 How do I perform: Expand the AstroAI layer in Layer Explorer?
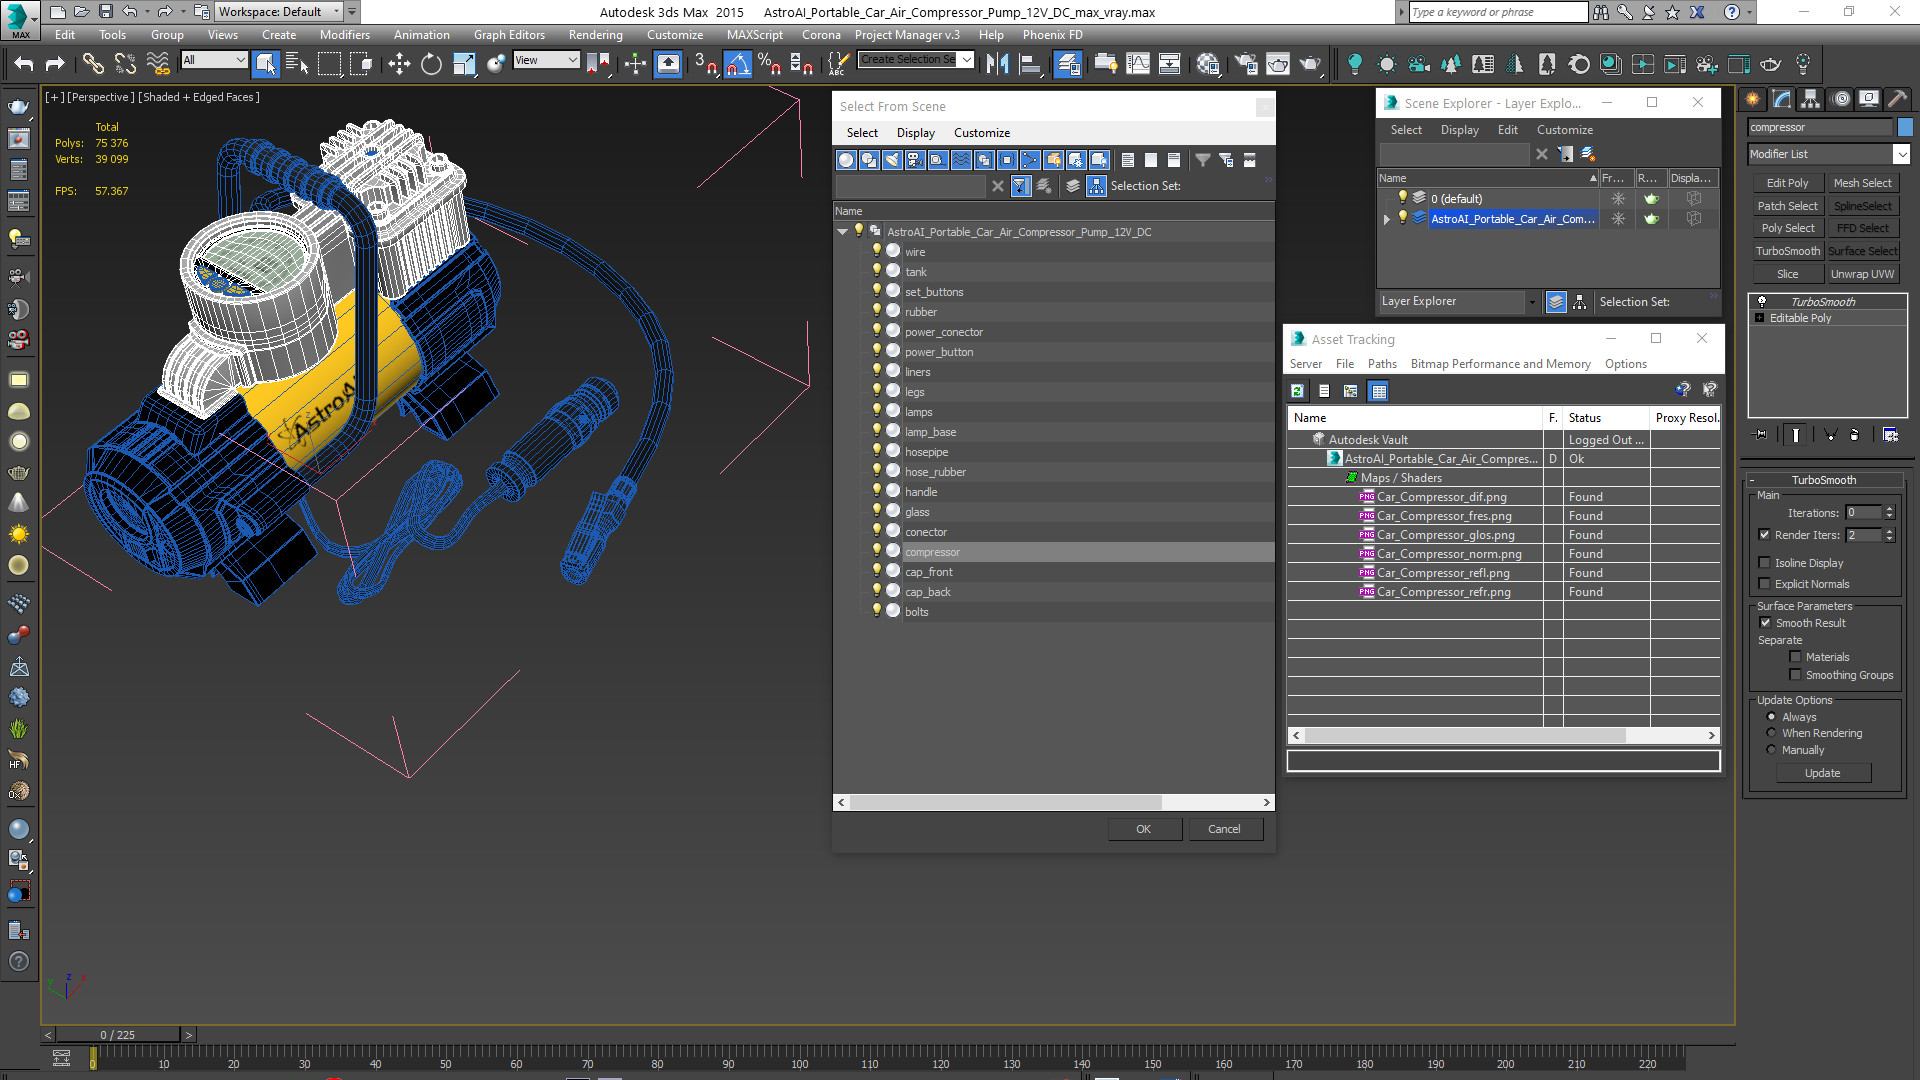1386,219
